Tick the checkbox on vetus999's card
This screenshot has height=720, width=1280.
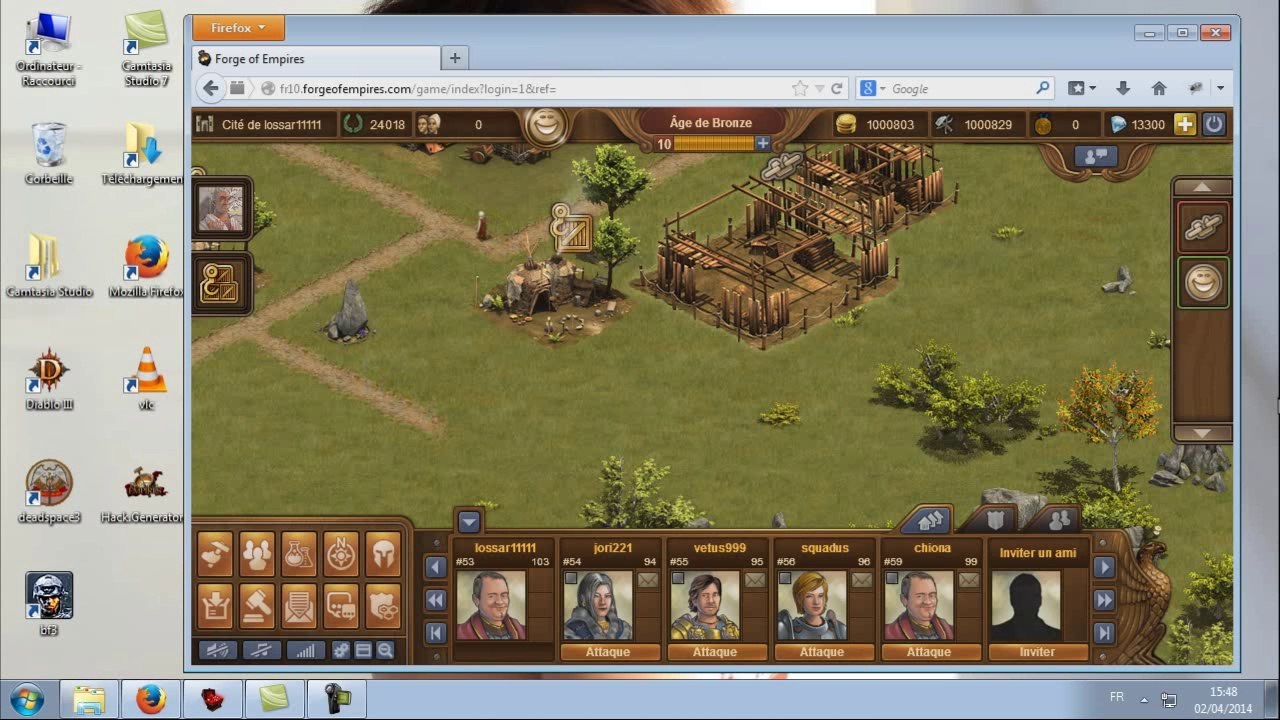[x=678, y=579]
